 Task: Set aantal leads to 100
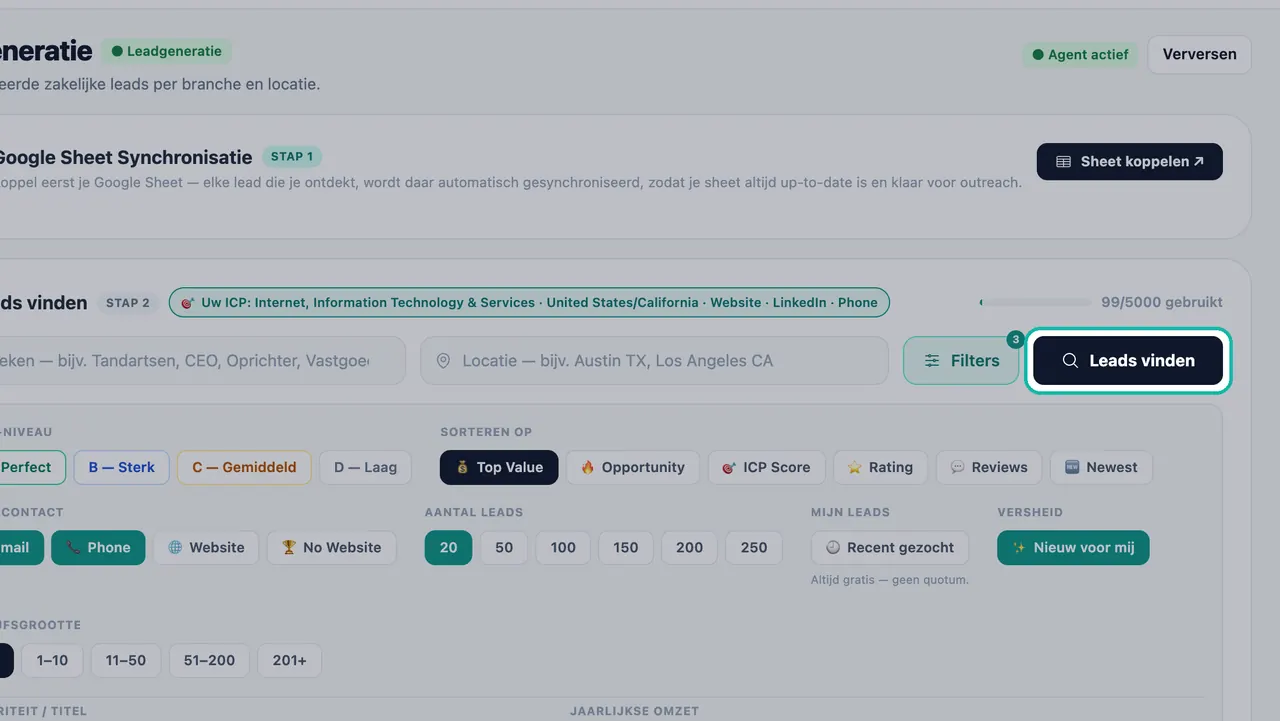(x=563, y=547)
